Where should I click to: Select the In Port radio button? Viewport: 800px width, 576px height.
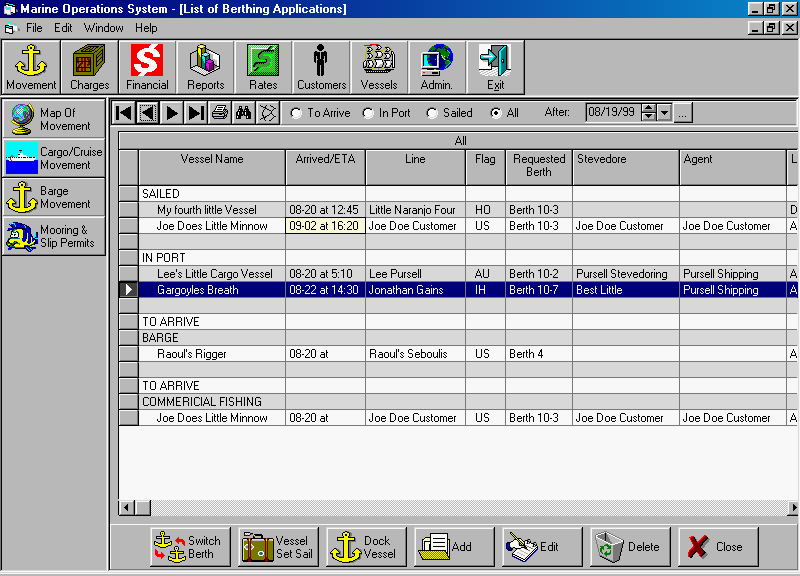point(368,113)
